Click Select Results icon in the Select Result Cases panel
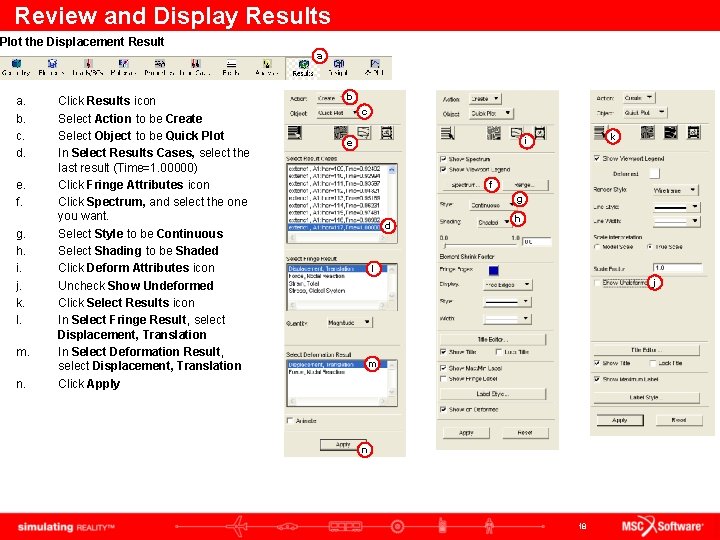Screen dimensions: 720x540 295,133
